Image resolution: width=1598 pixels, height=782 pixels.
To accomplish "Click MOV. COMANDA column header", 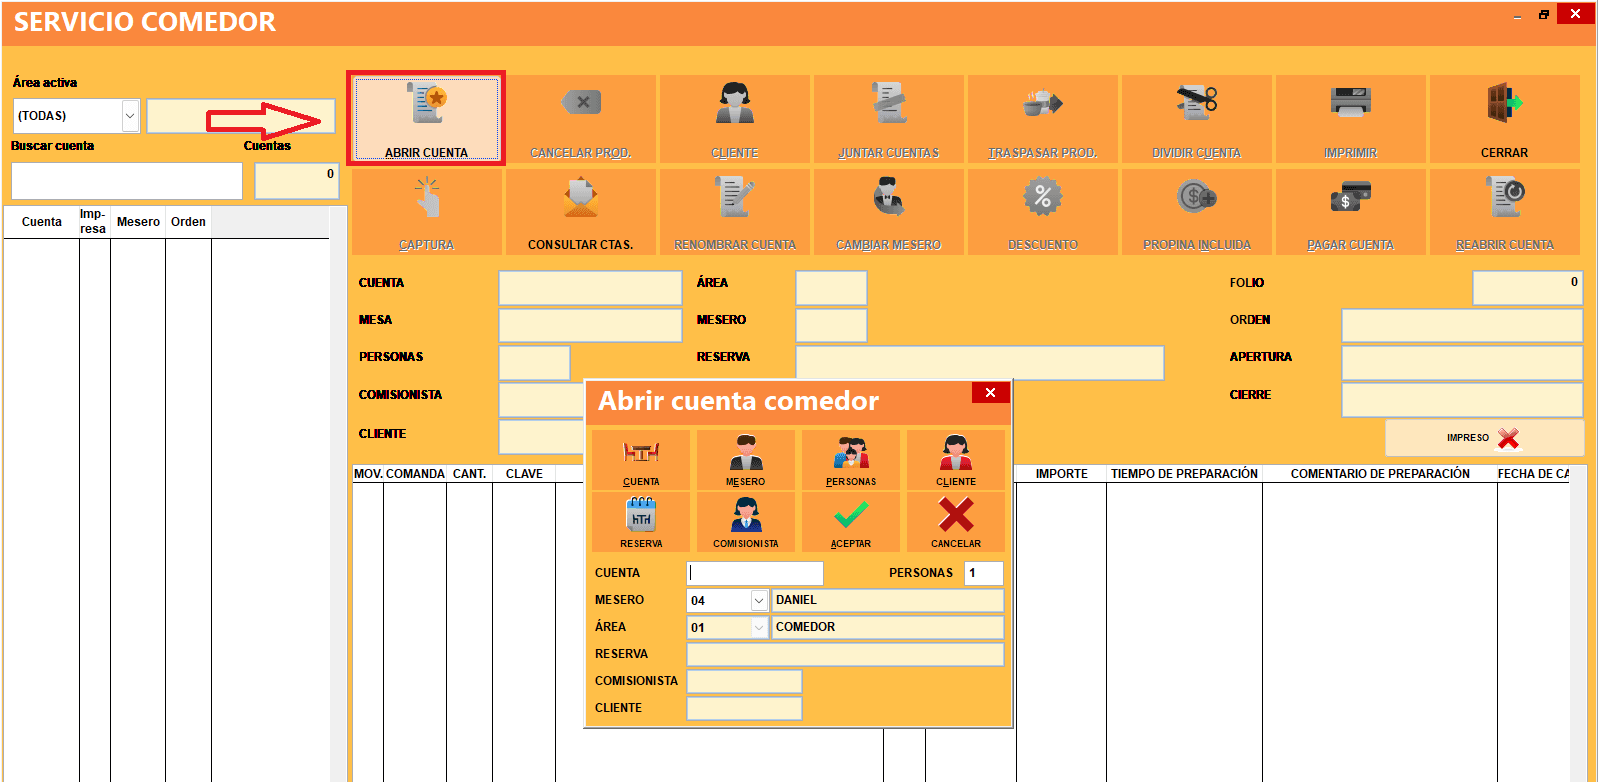I will coord(399,474).
